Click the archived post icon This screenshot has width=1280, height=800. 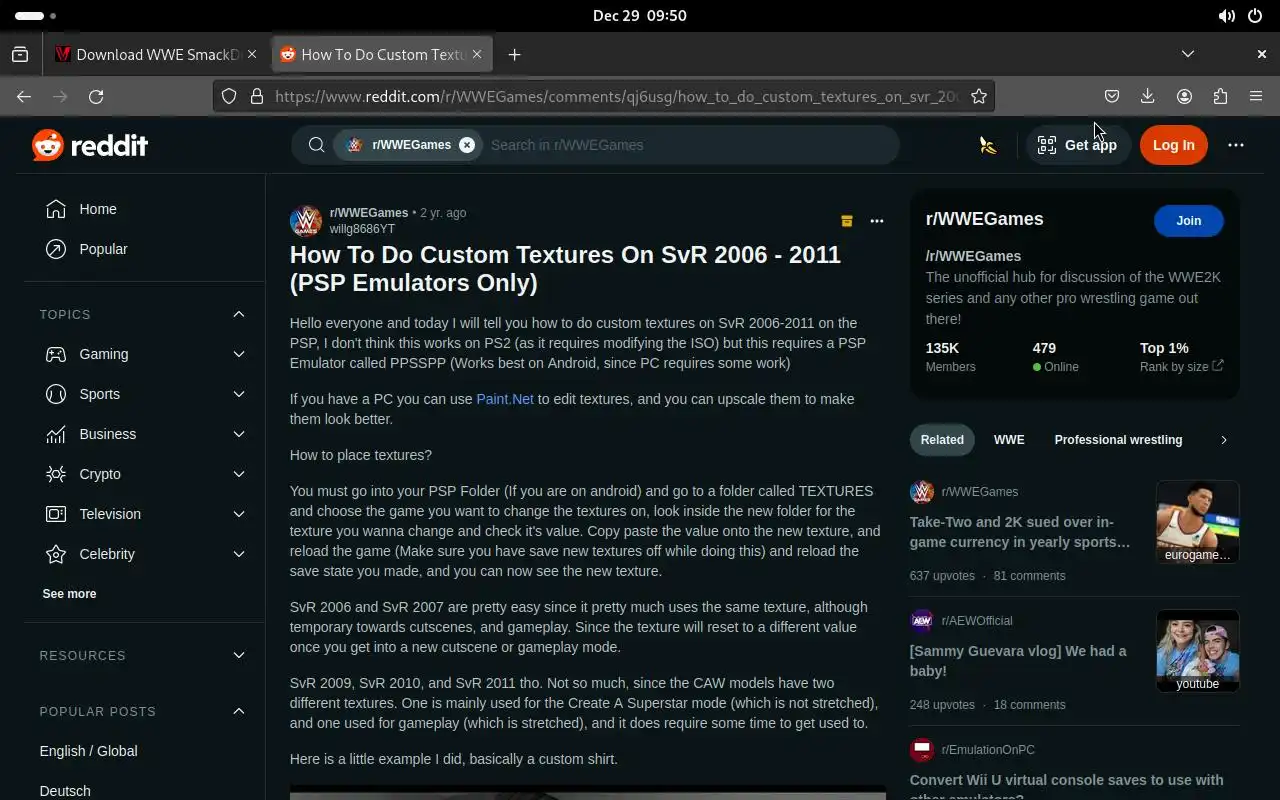point(847,221)
